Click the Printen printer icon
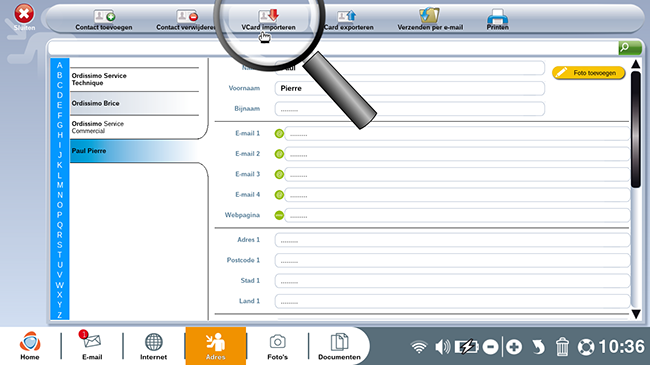Viewport: 650px width, 365px height. 497,17
